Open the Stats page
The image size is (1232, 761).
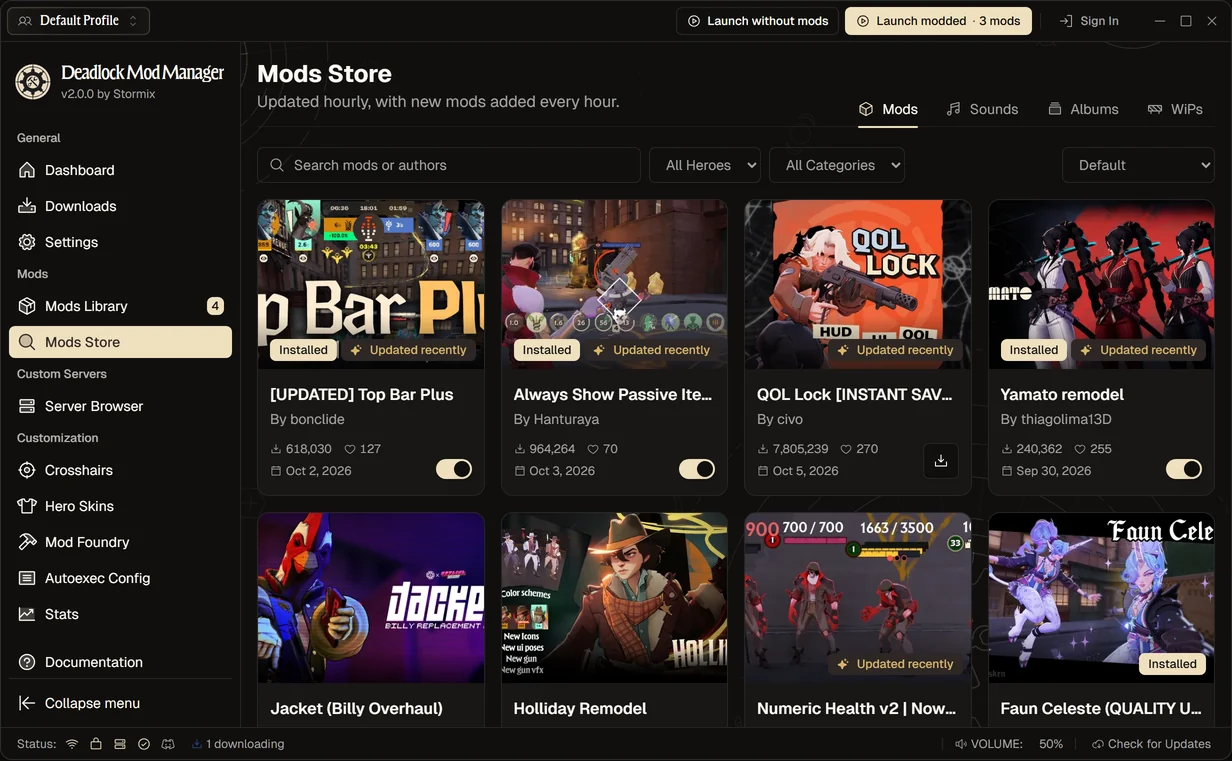120,614
